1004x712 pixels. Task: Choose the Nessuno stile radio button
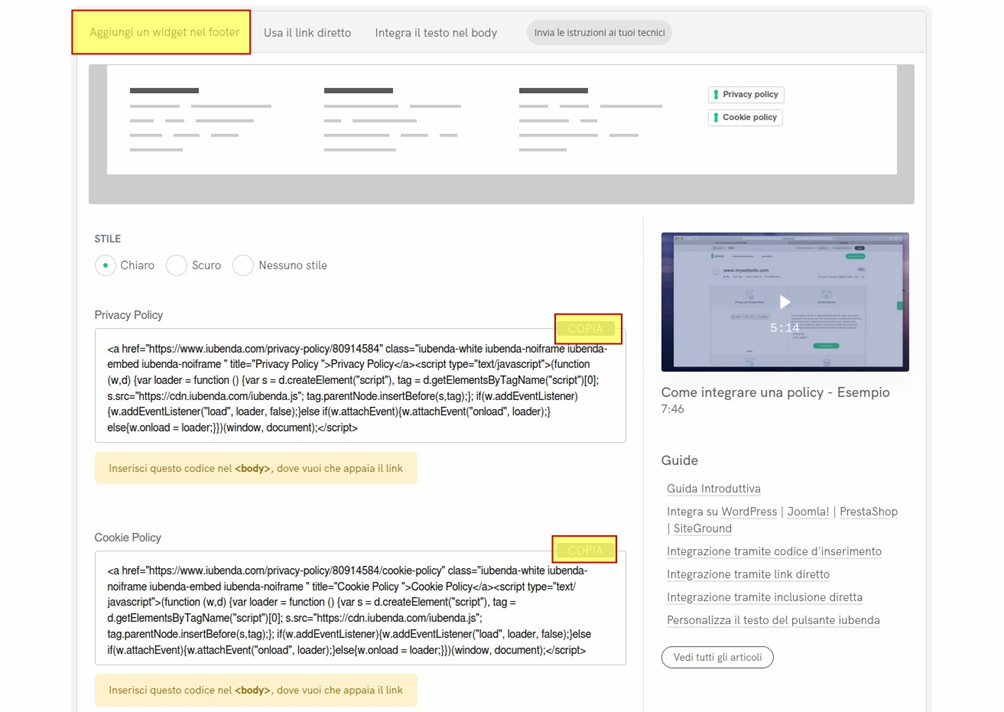coord(243,265)
